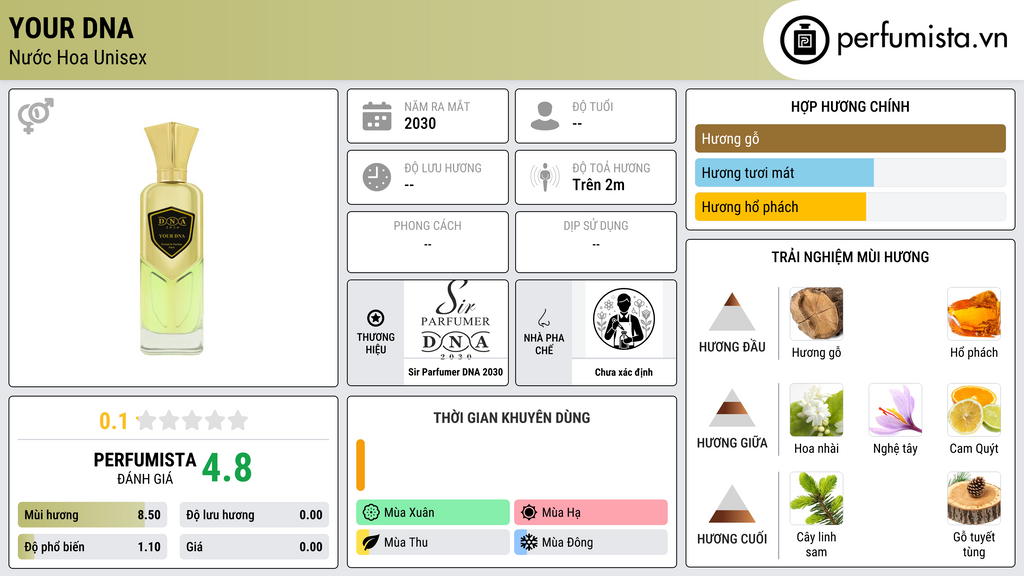1024x576 pixels.
Task: Click the Hương đầu pyramid icon
Action: click(732, 312)
